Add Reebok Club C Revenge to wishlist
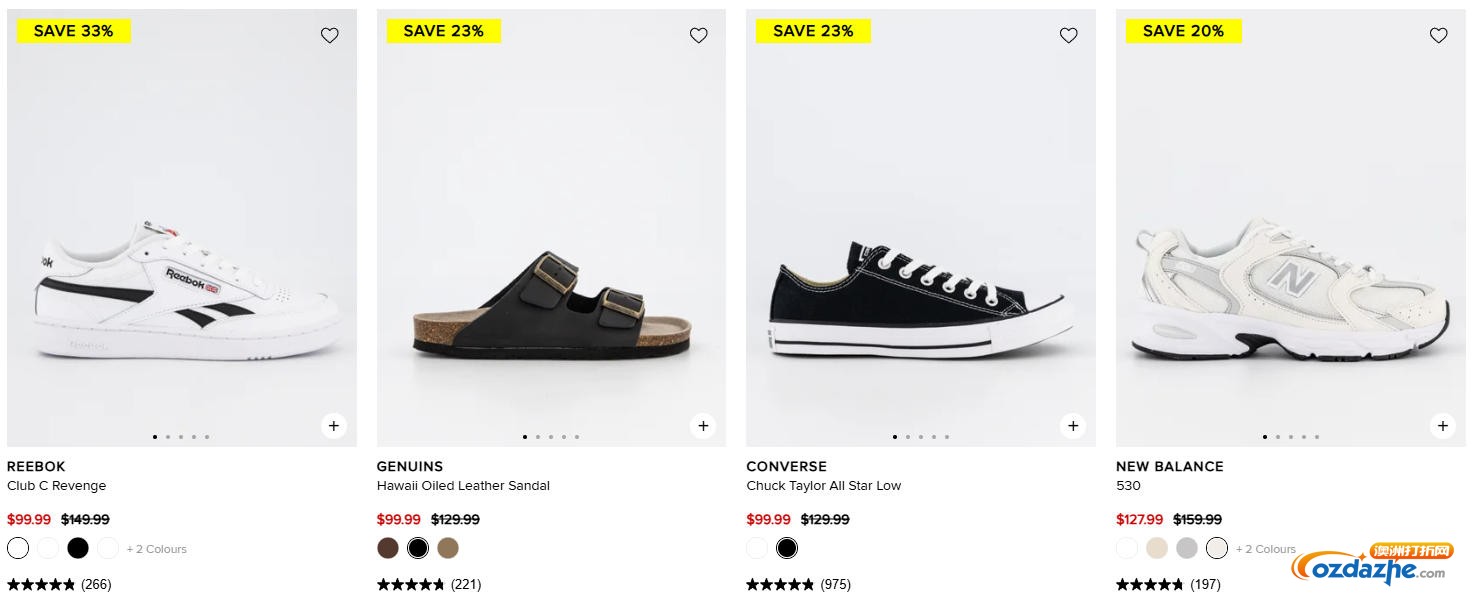The width and height of the screenshot is (1476, 598). click(329, 36)
